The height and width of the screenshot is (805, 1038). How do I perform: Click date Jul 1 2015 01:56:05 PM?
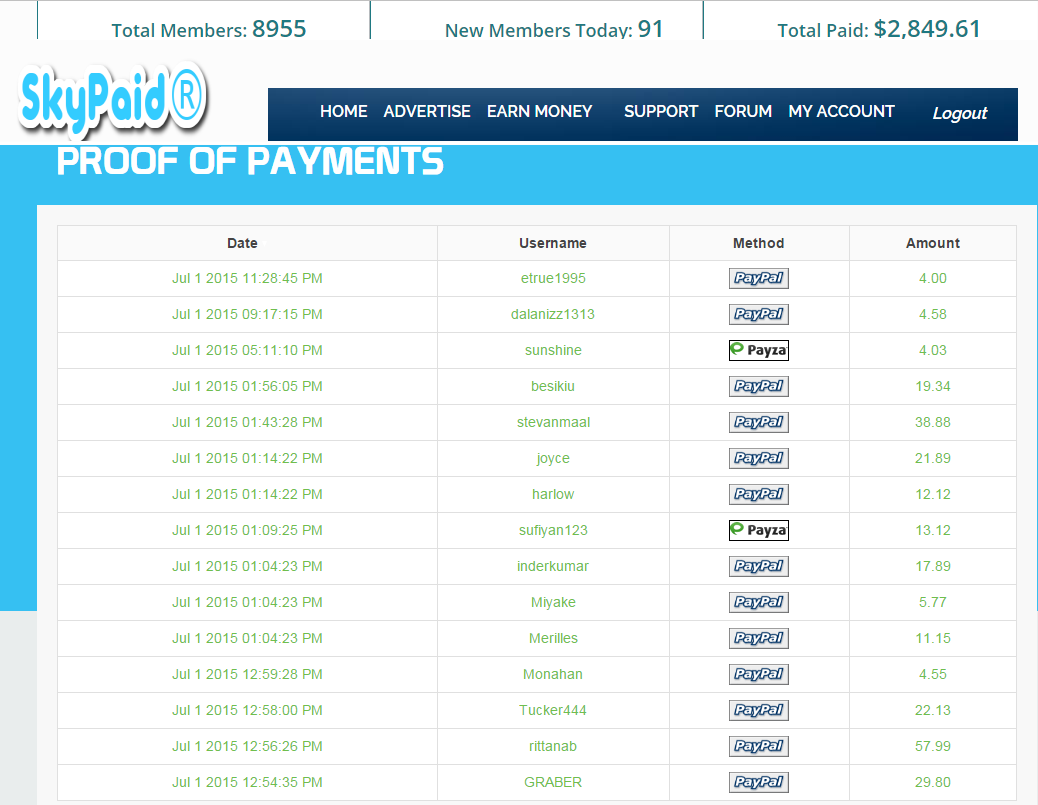(248, 386)
